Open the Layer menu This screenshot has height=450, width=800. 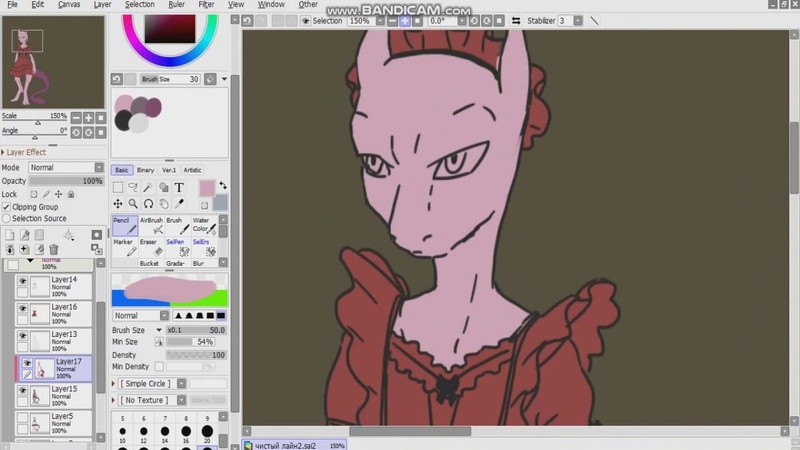pos(102,4)
